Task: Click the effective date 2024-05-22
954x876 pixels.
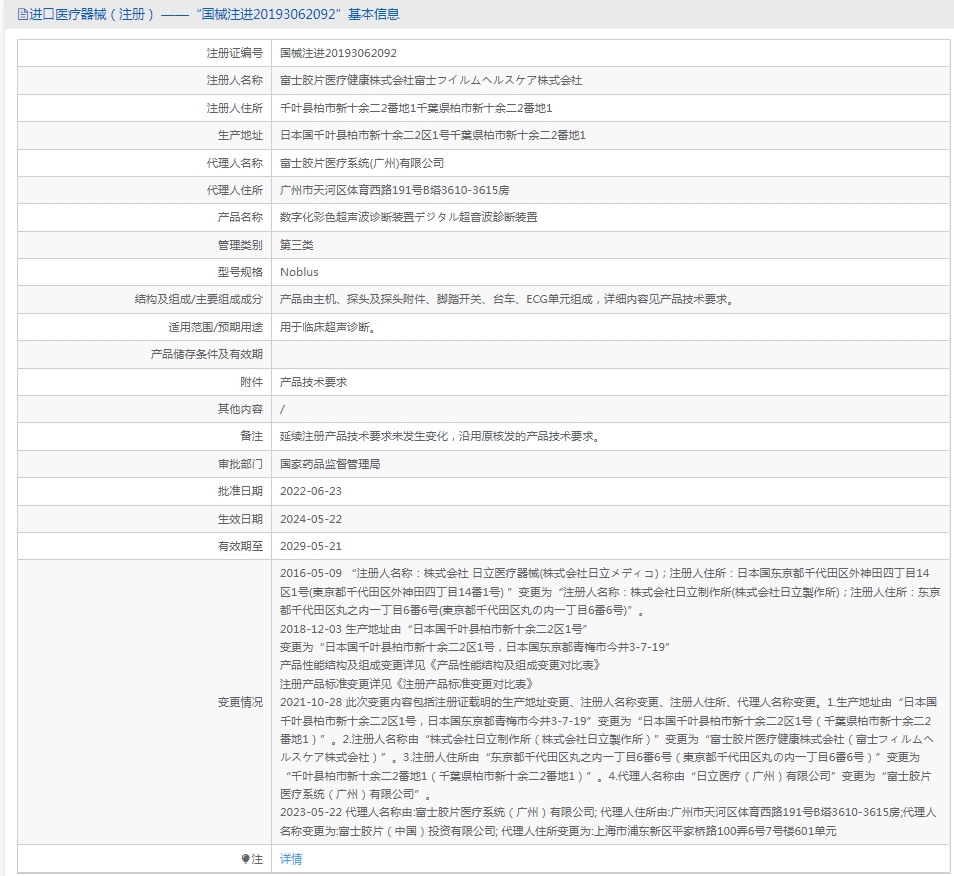Action: 311,519
